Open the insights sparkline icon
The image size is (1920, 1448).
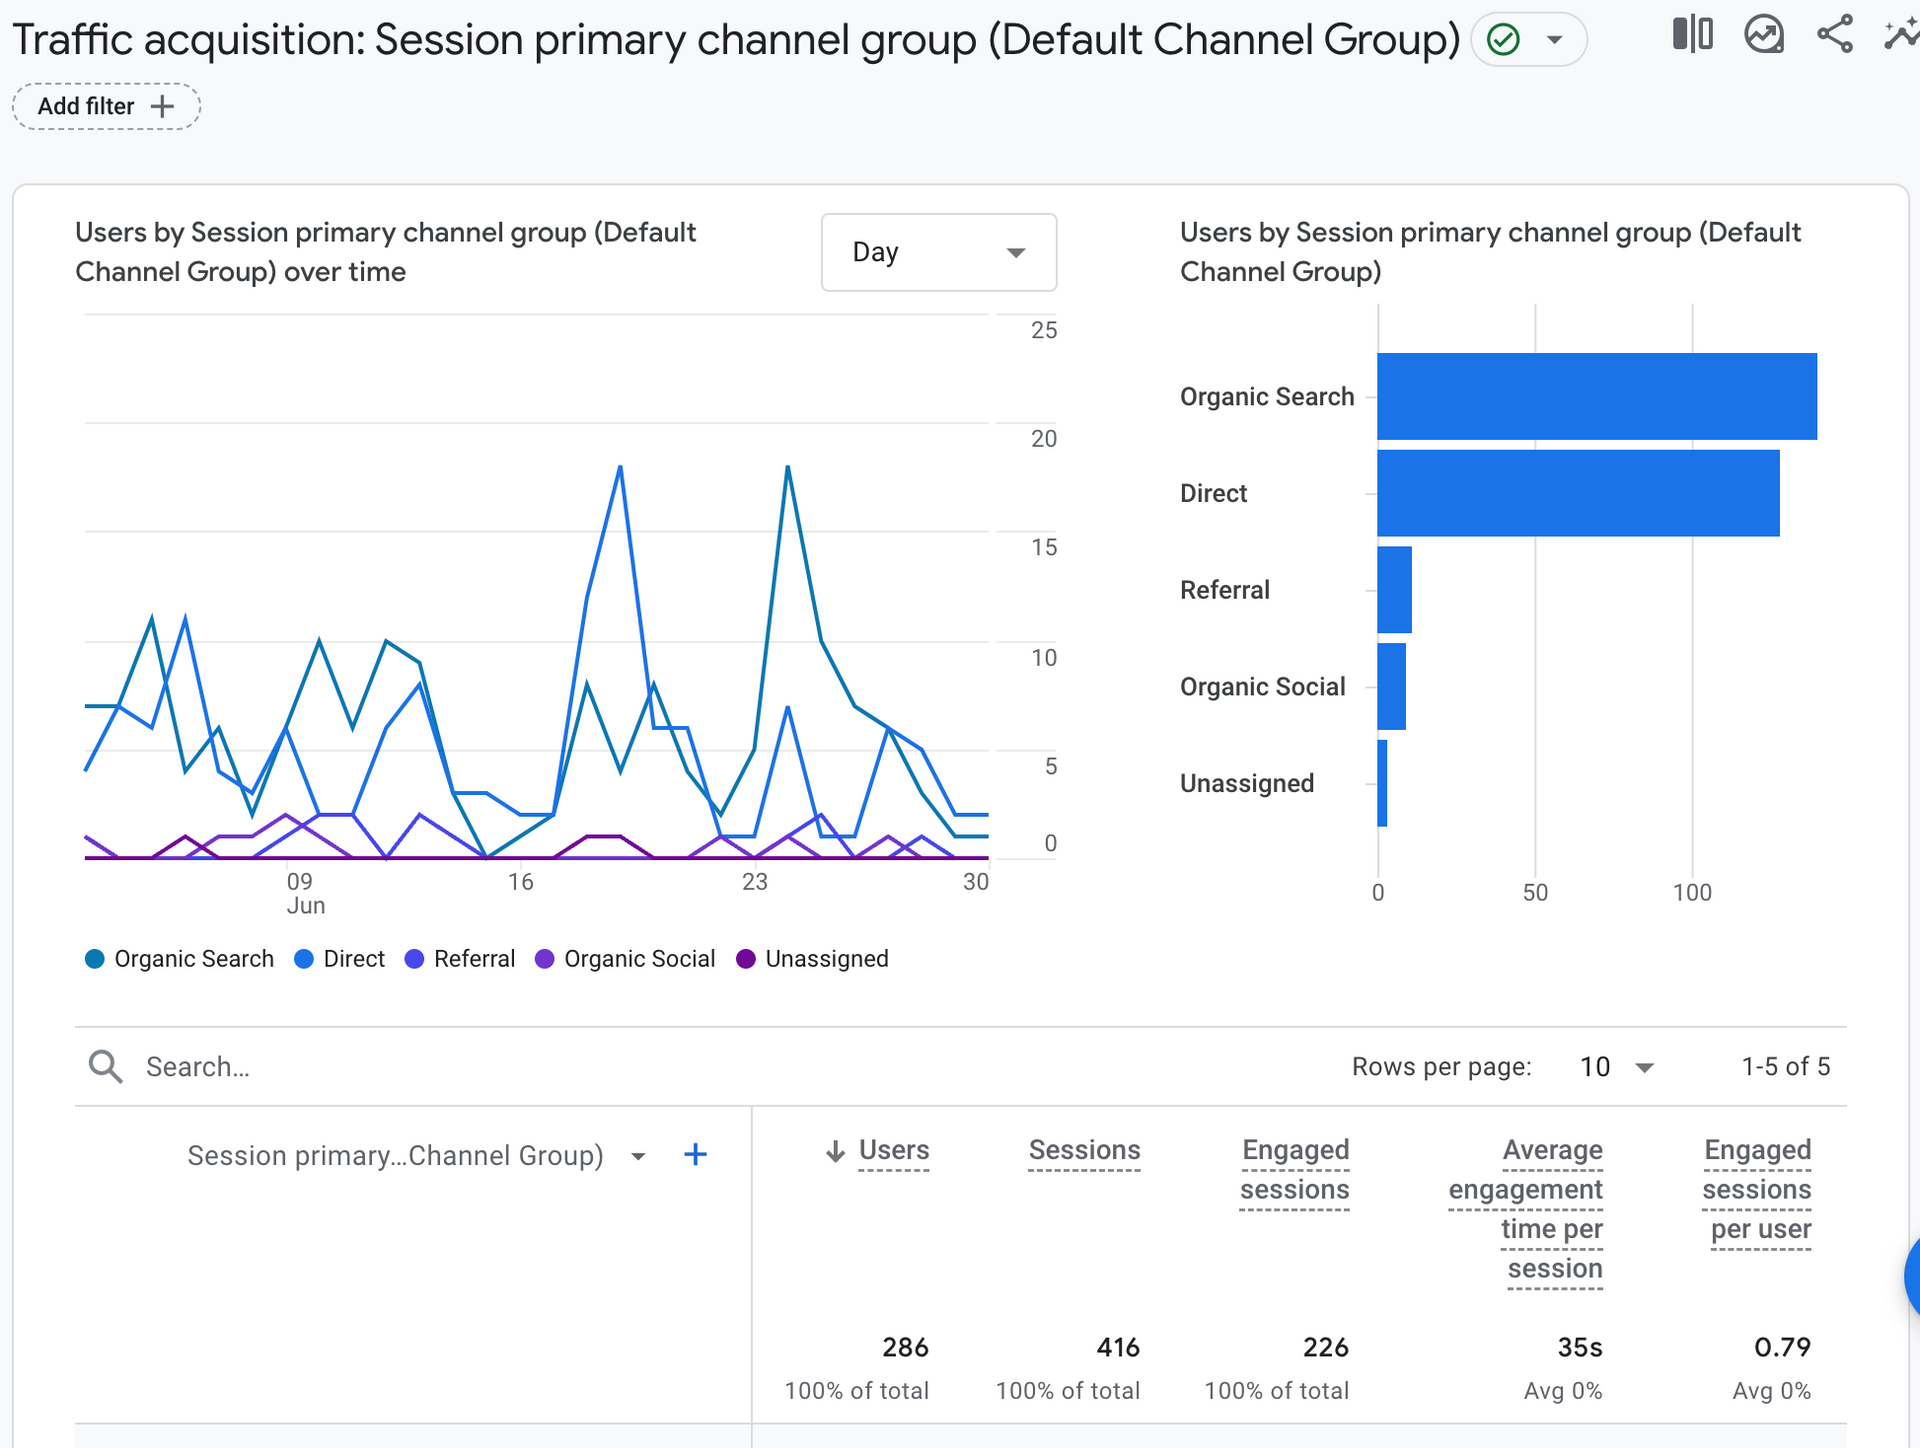(x=1900, y=35)
